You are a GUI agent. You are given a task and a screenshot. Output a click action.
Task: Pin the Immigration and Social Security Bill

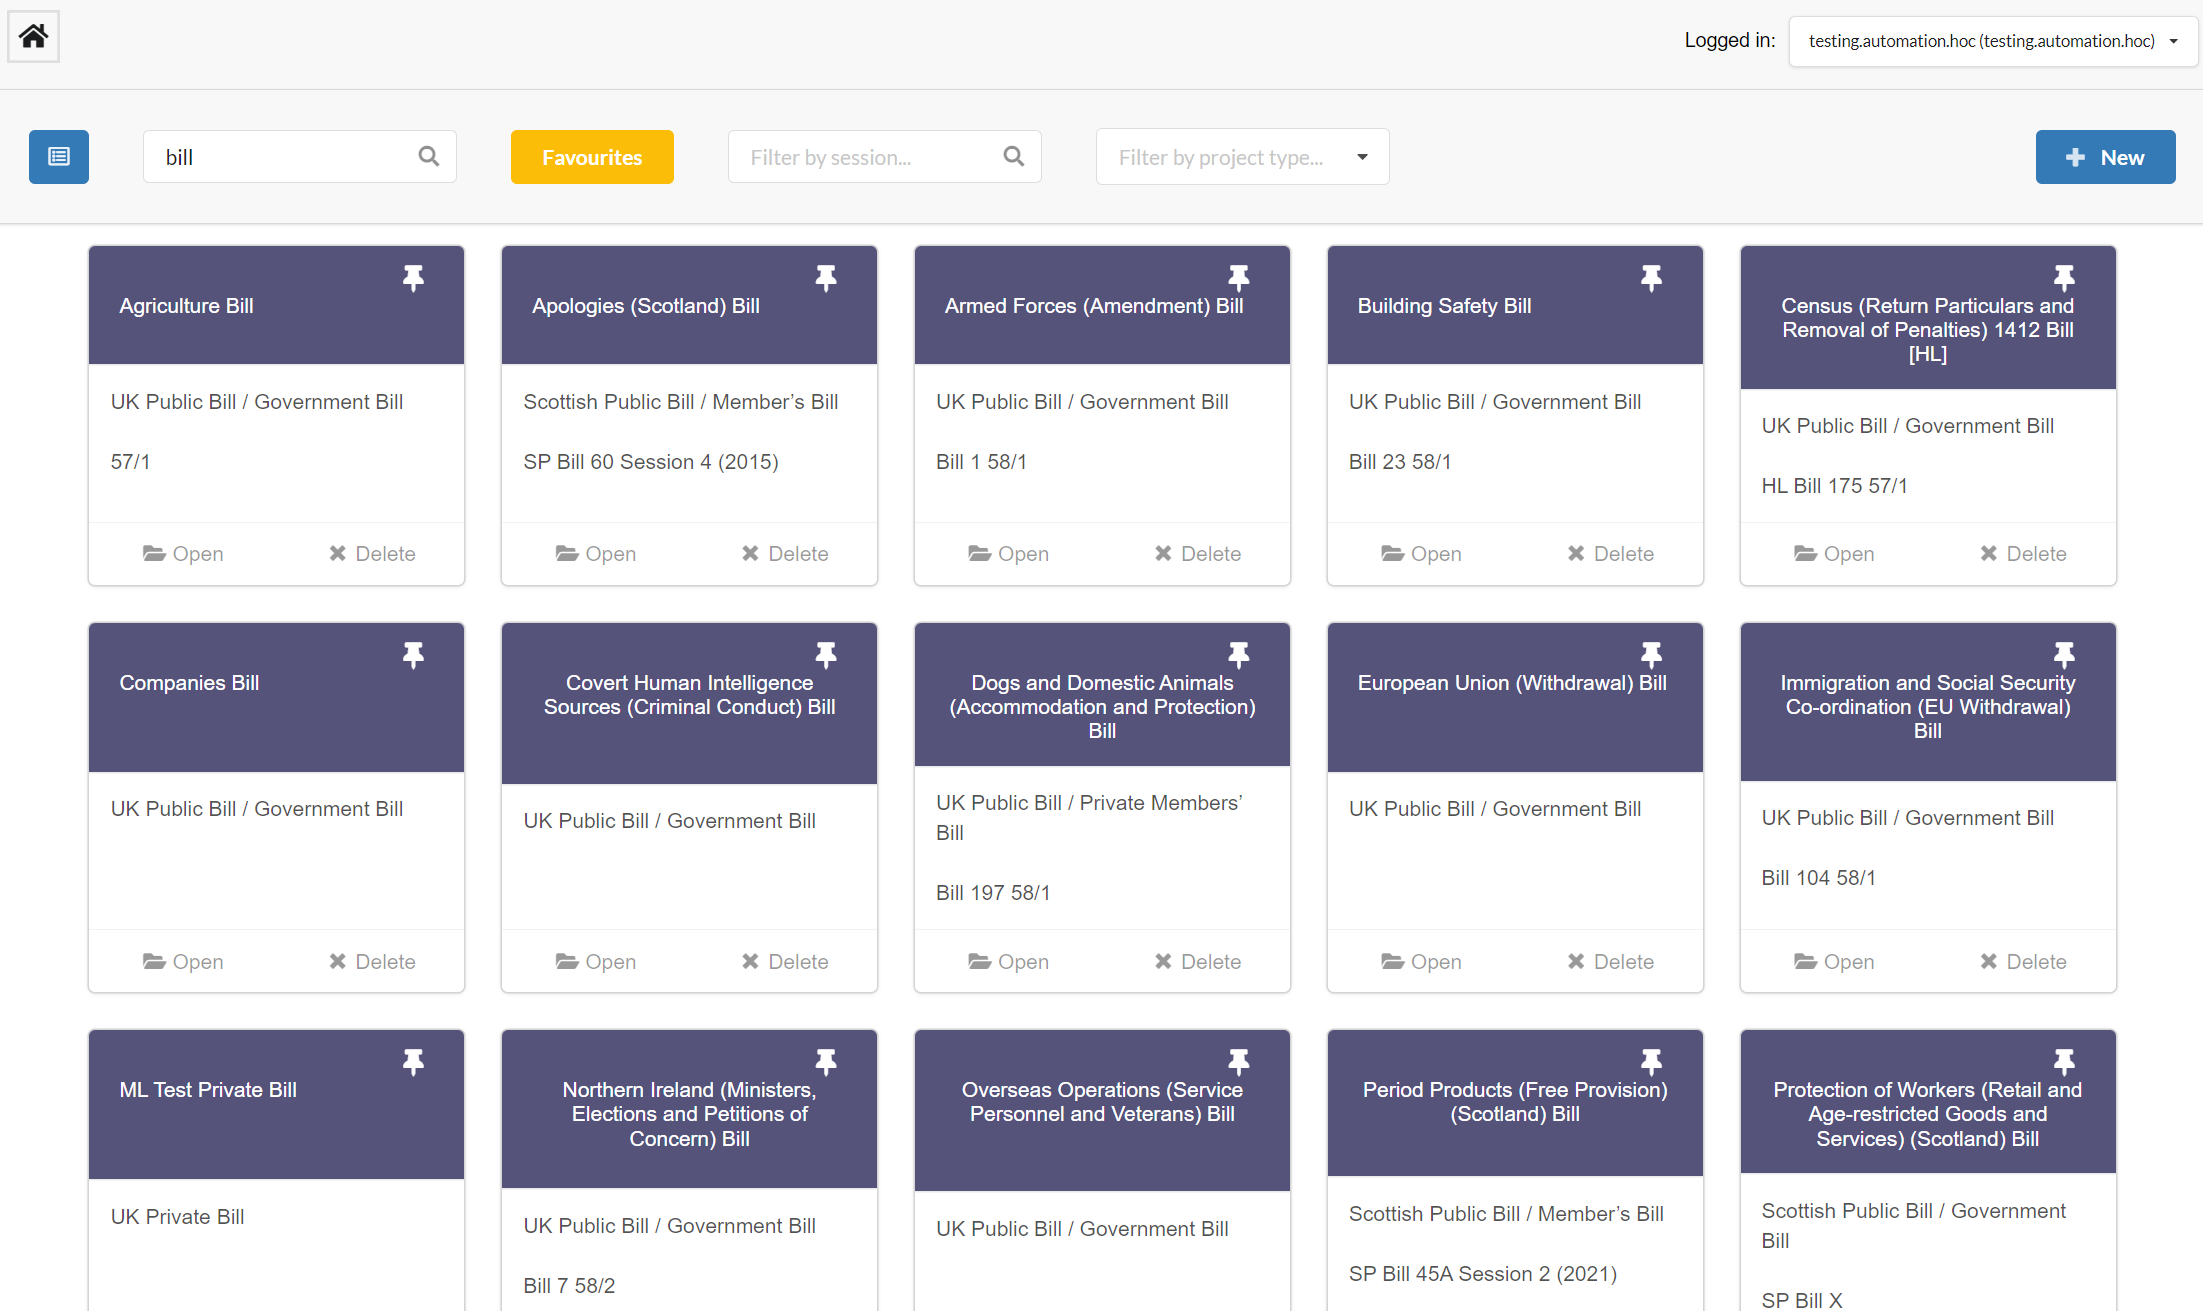coord(2064,655)
